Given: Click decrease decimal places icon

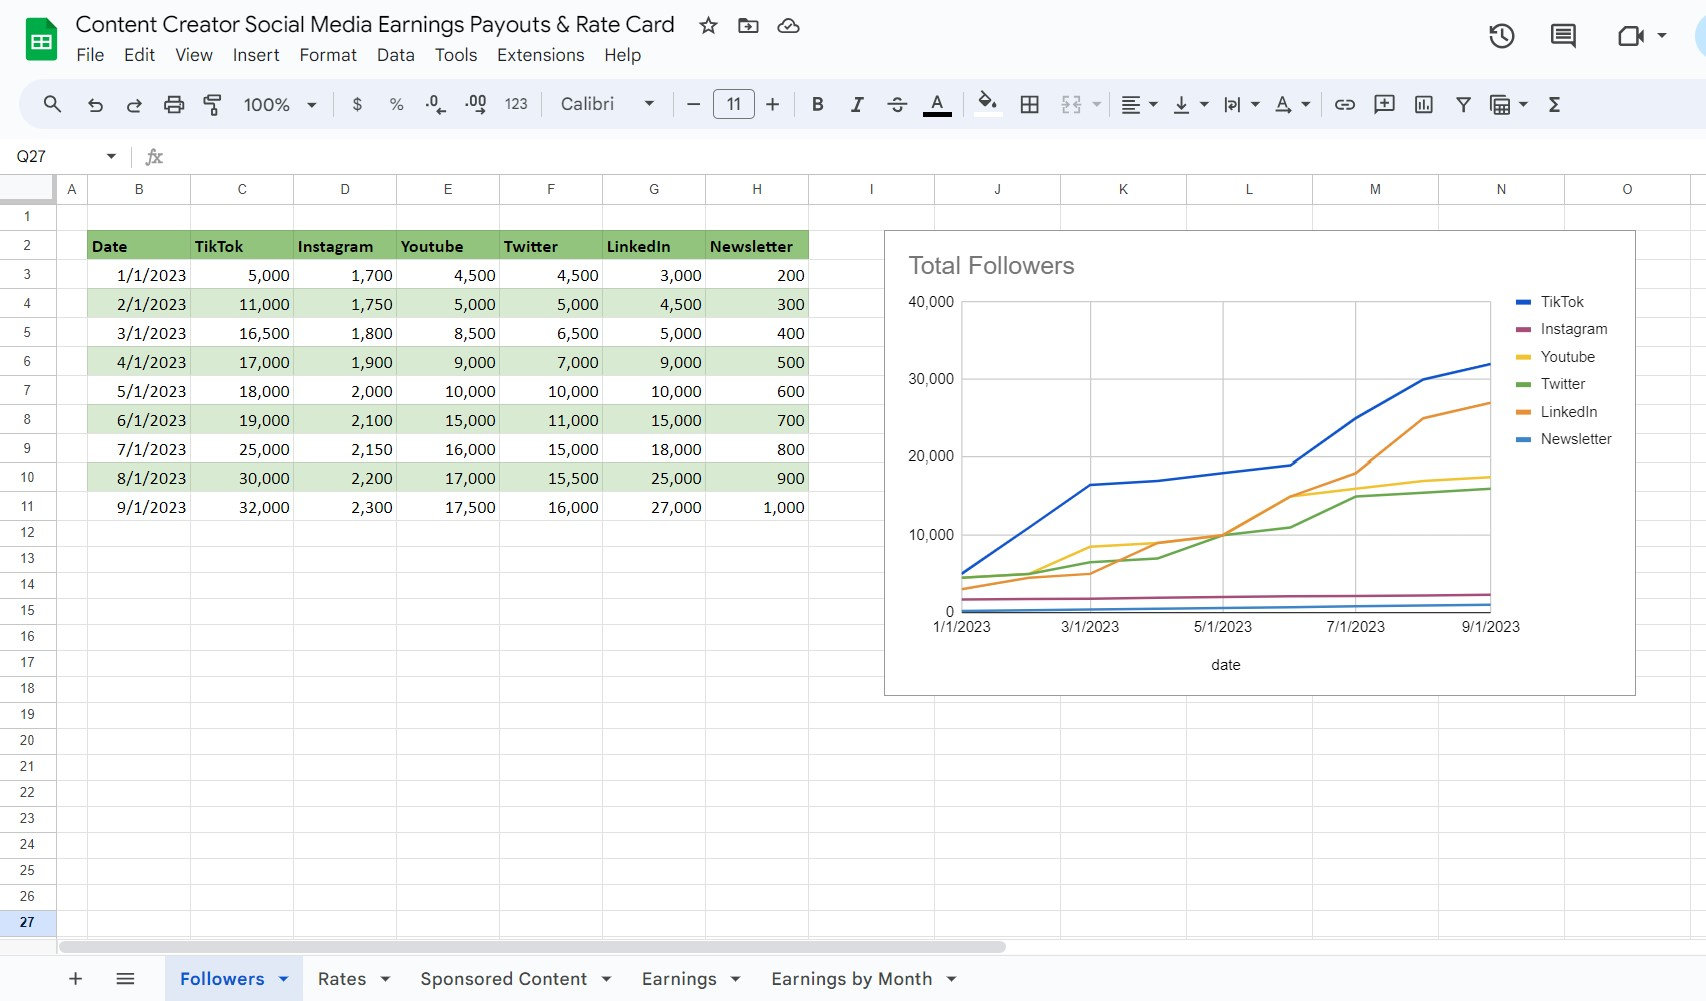Looking at the screenshot, I should tap(435, 104).
